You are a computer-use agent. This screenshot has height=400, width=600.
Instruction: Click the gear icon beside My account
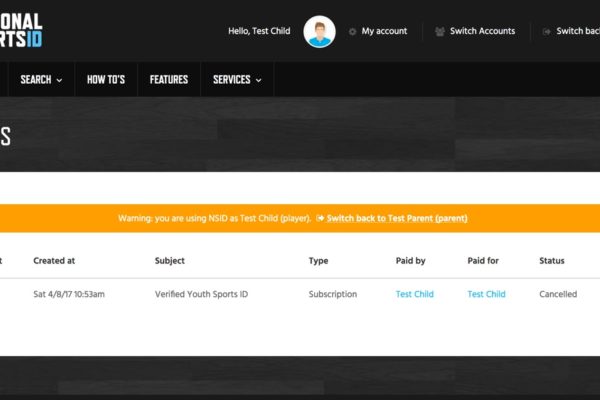[352, 31]
